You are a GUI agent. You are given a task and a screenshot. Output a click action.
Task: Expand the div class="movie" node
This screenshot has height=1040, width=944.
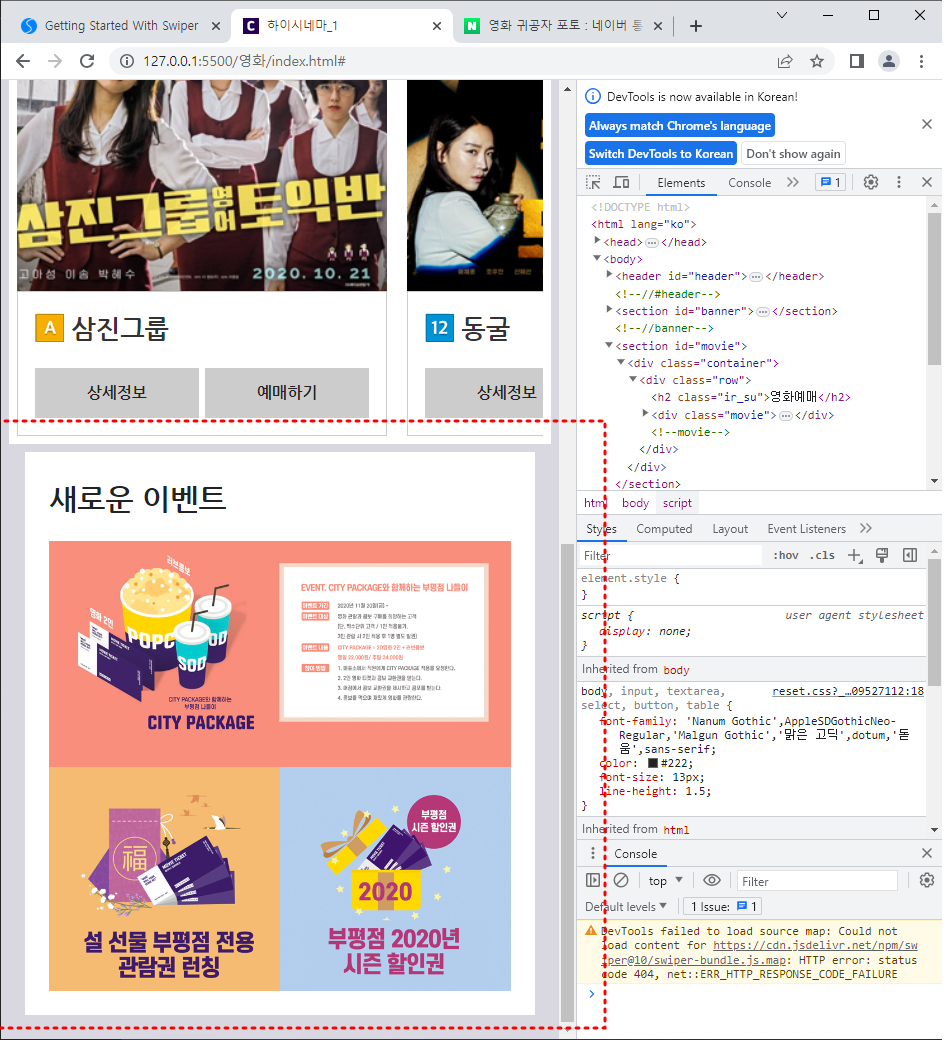pyautogui.click(x=645, y=415)
